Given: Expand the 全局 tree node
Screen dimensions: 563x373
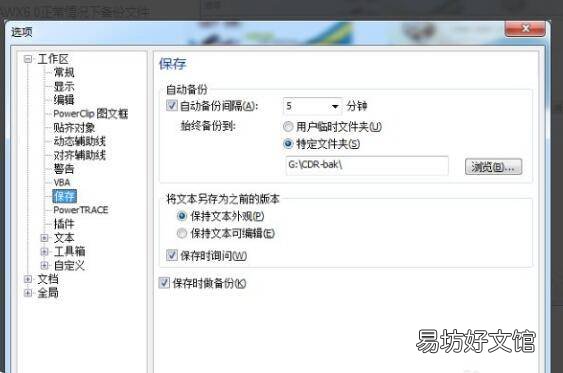Looking at the screenshot, I should [x=28, y=293].
